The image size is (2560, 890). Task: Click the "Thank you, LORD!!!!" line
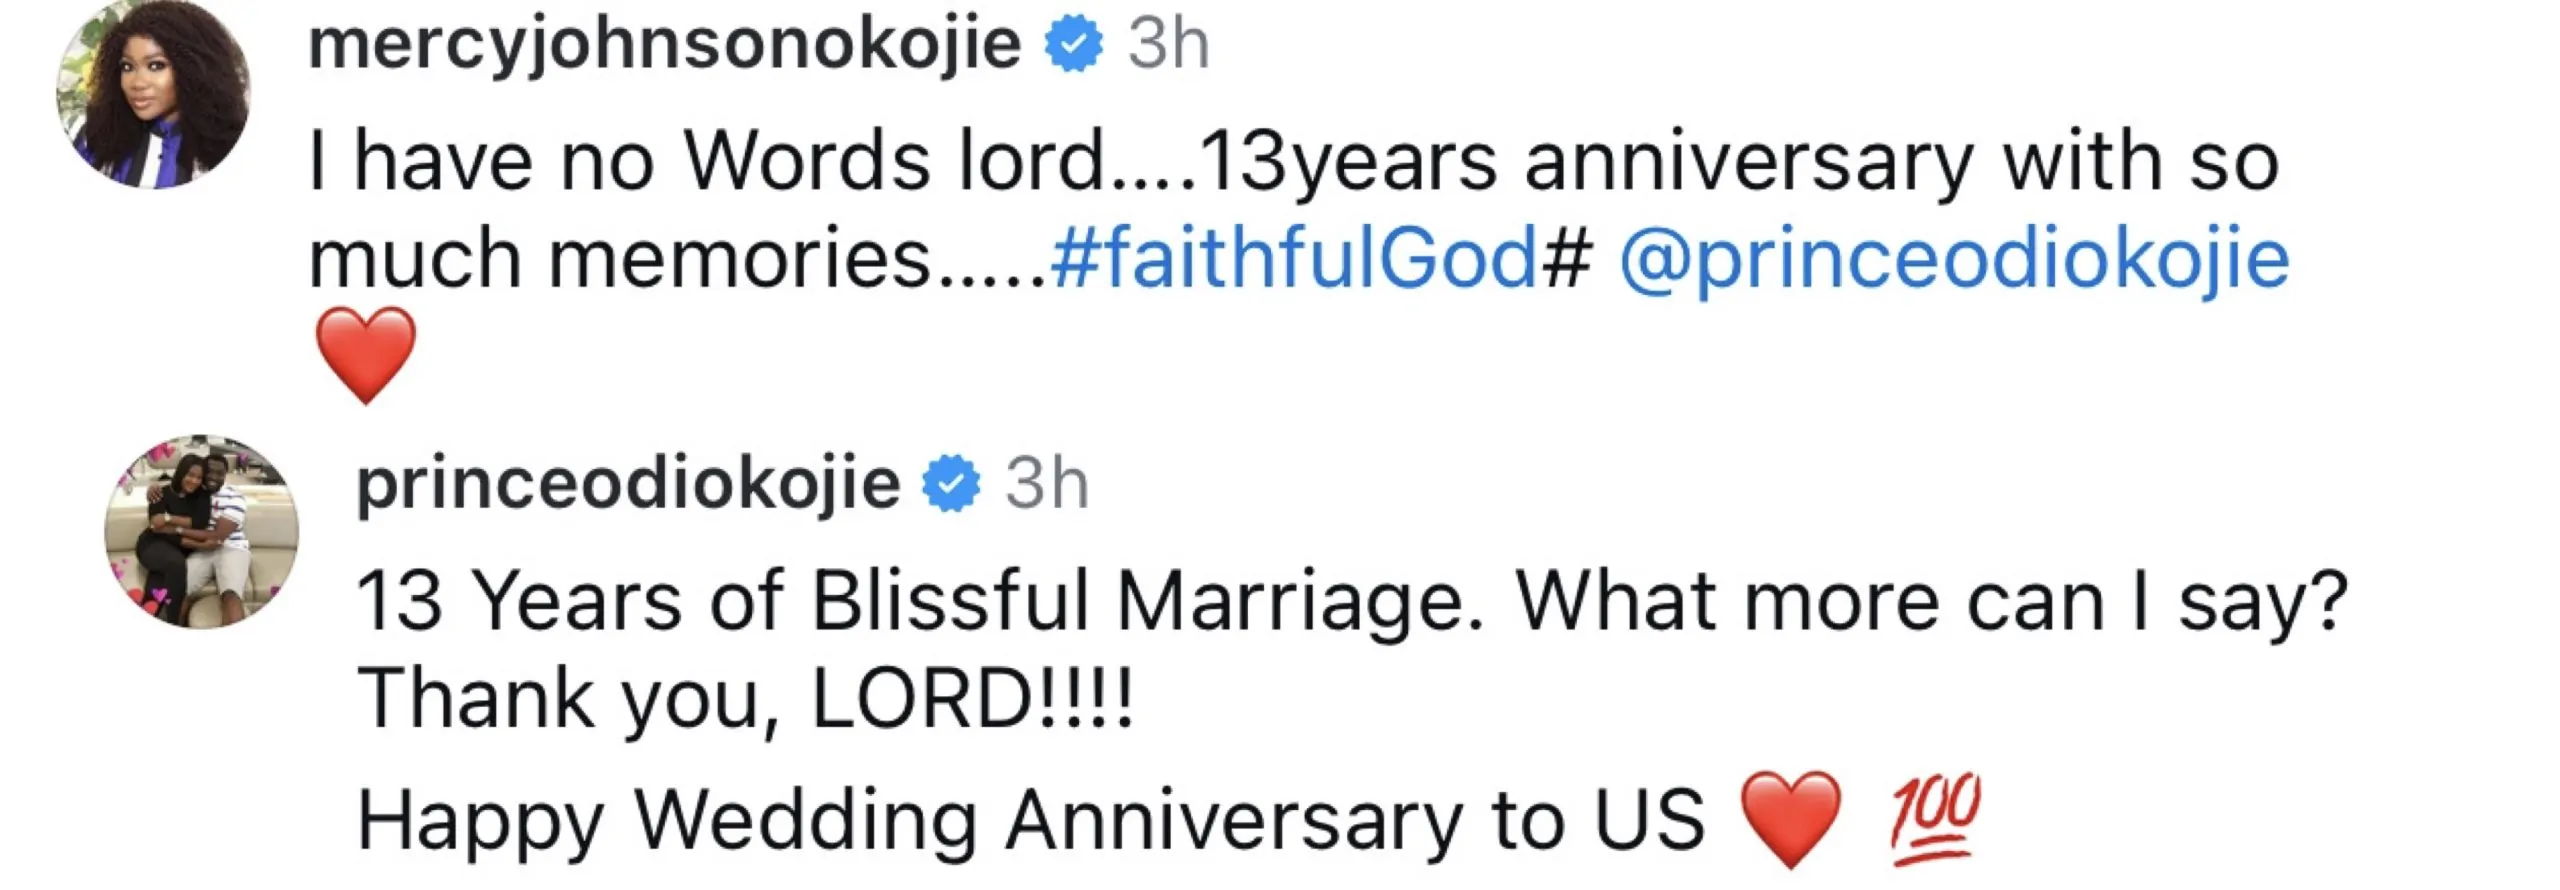click(745, 699)
